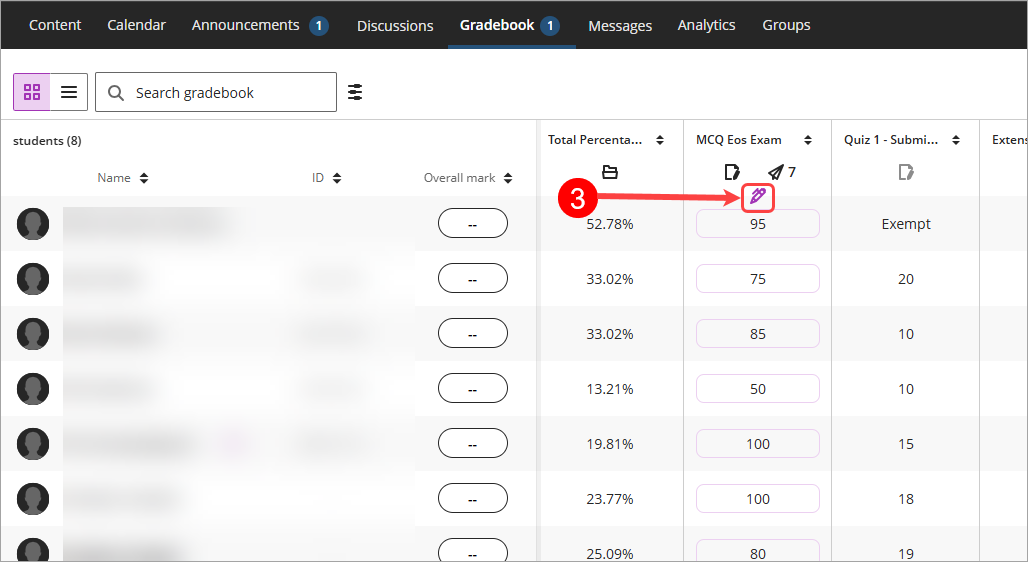The height and width of the screenshot is (562, 1028).
Task: Switch to gradebook list view
Action: point(69,92)
